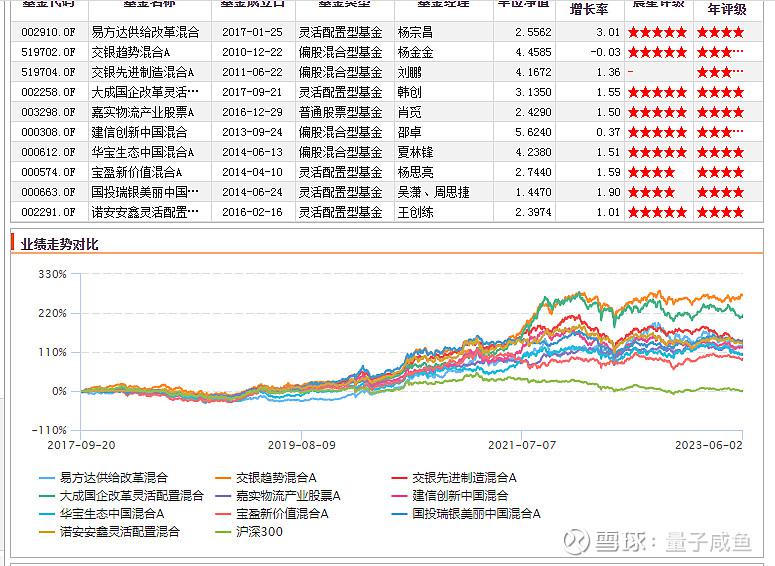Viewport: 775px width, 566px height.
Task: Toggle 易方达供给改革混合 legend series
Action: coord(104,478)
